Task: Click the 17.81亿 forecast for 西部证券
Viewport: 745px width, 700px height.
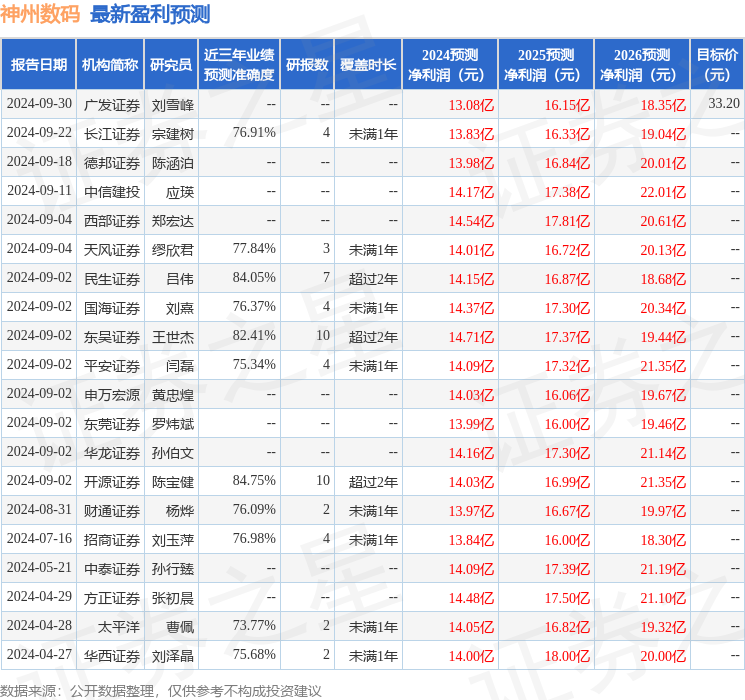Action: (x=567, y=221)
